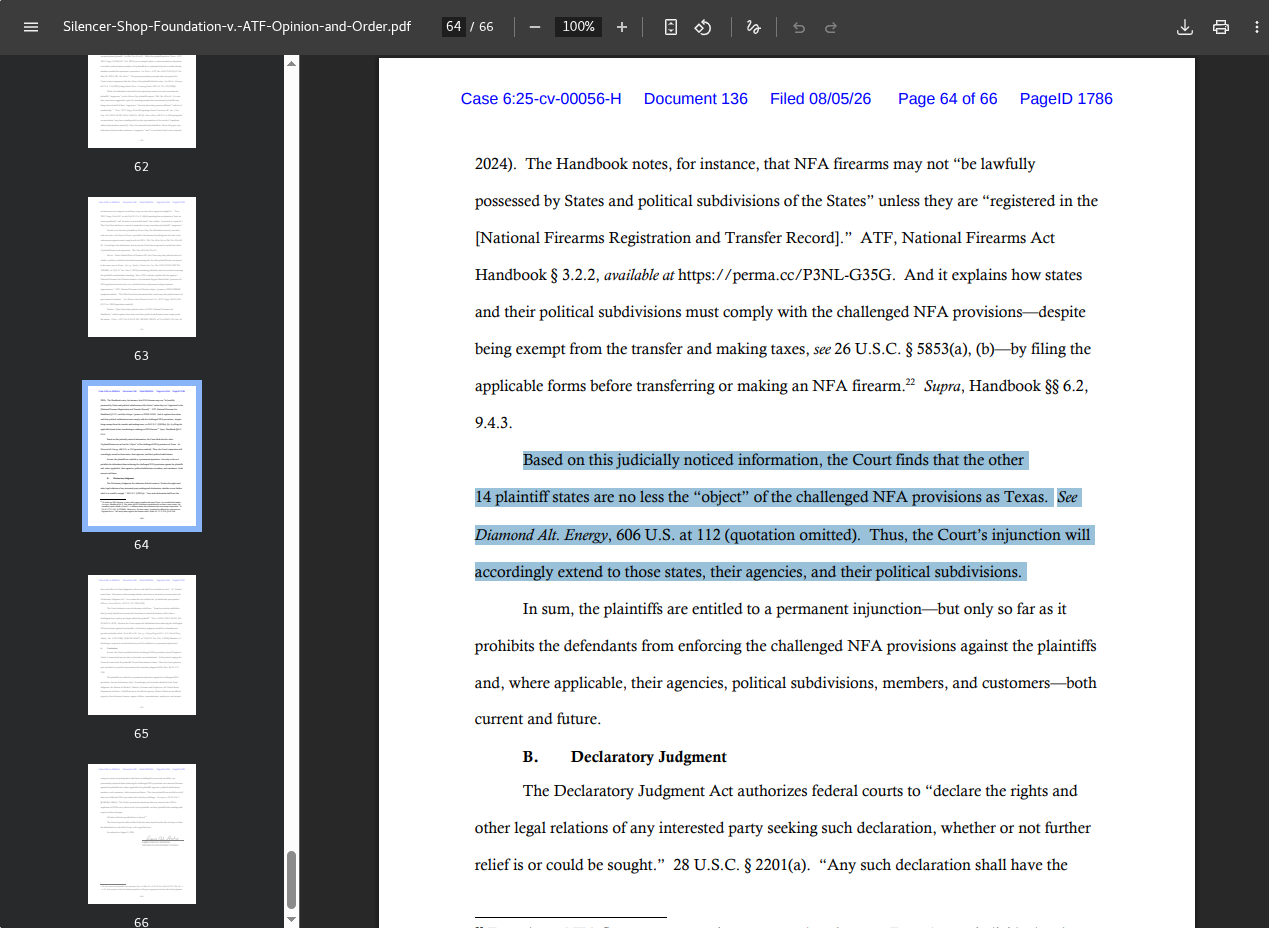This screenshot has width=1269, height=928.
Task: Print the document
Action: [1221, 27]
